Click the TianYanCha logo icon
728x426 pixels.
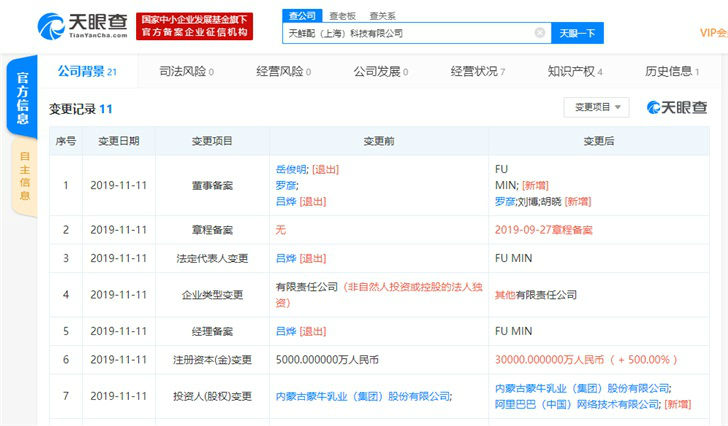52,25
